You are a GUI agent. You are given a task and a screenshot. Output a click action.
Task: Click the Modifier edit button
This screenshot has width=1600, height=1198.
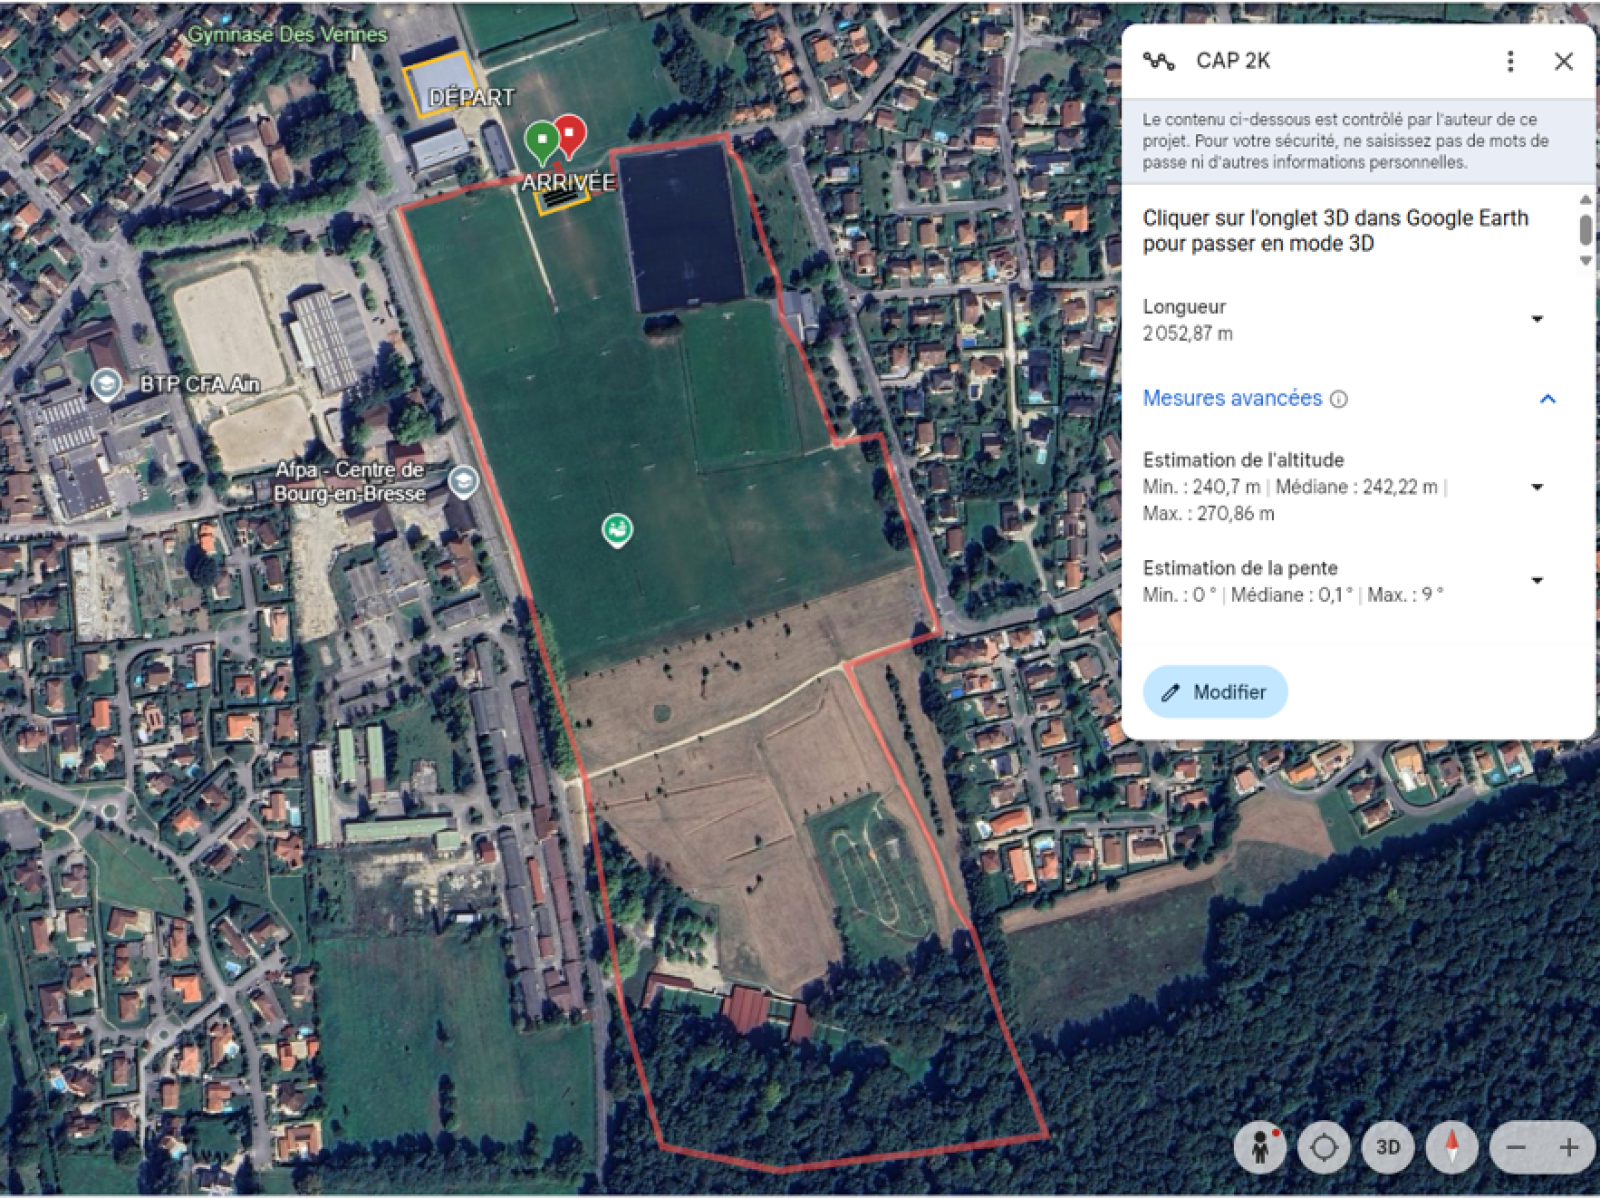[x=1214, y=692]
